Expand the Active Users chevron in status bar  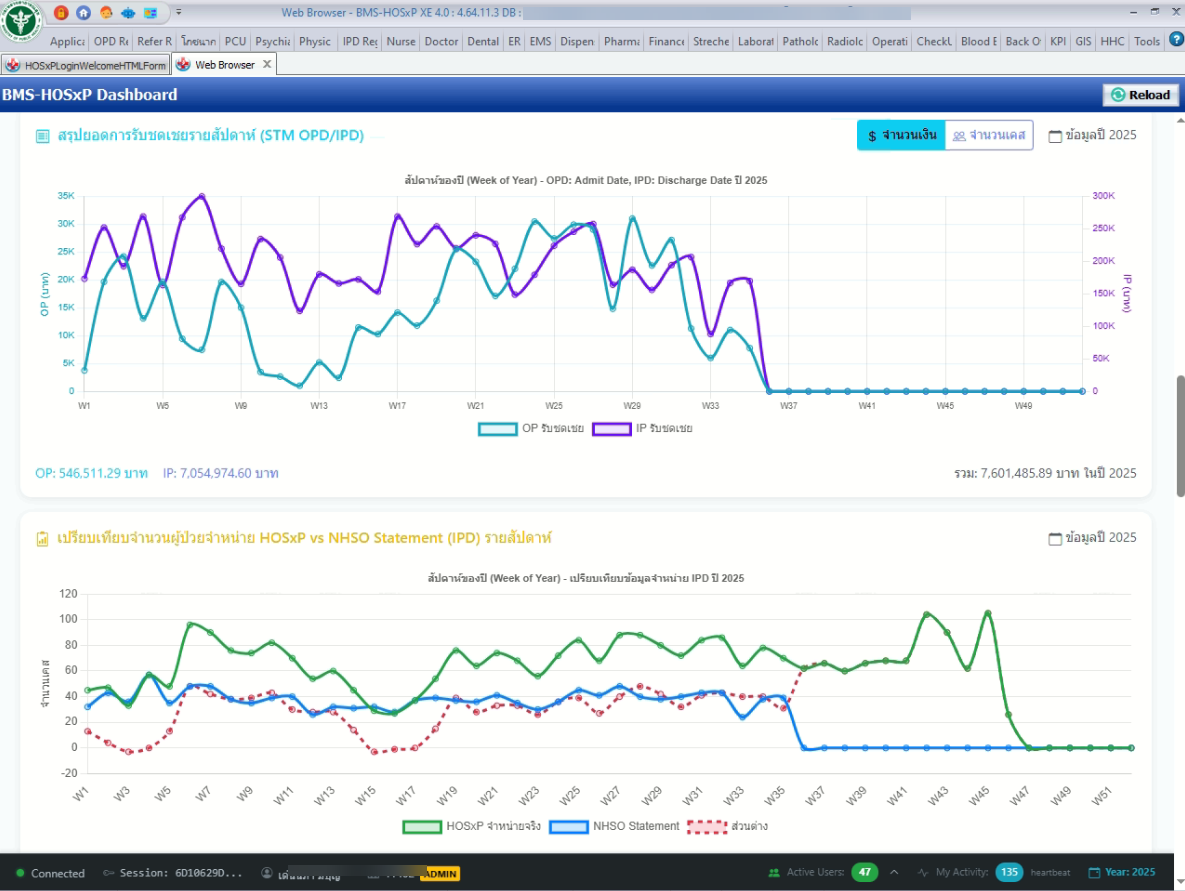pos(894,872)
